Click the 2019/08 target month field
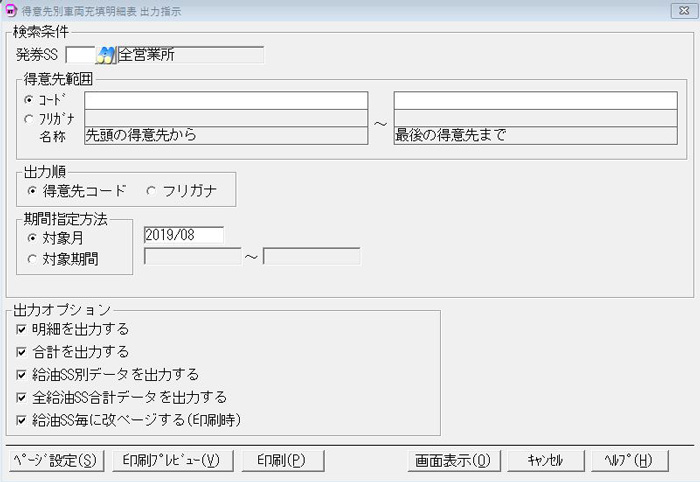 click(x=184, y=235)
